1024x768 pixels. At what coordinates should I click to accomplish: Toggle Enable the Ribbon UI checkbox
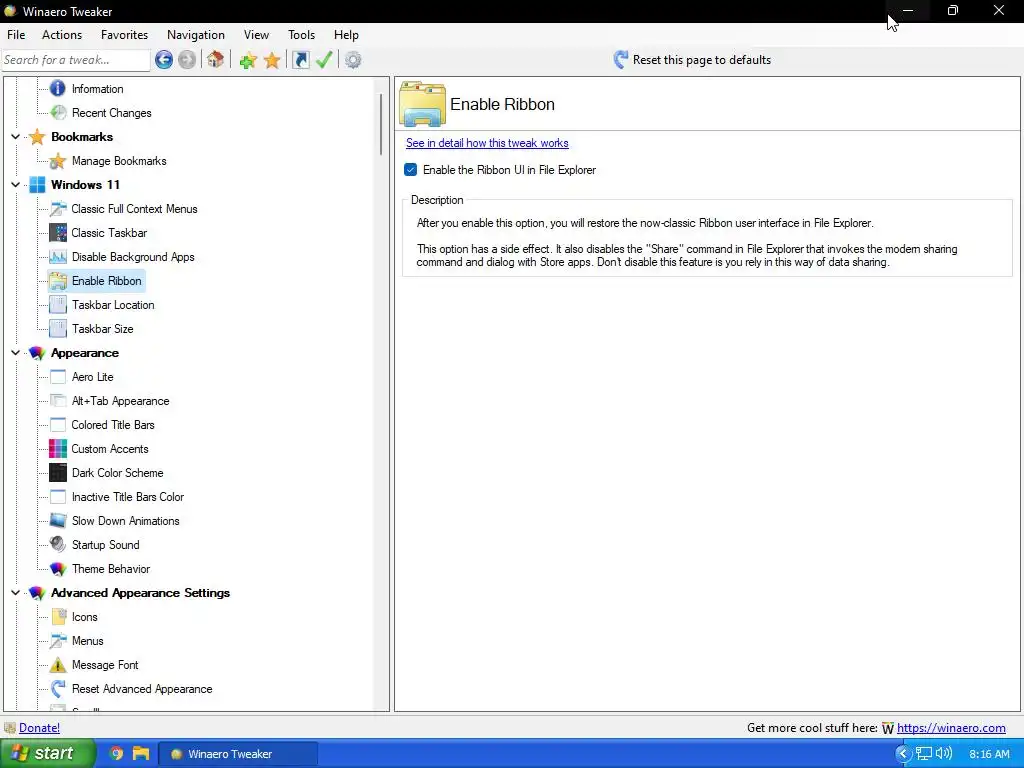[411, 170]
